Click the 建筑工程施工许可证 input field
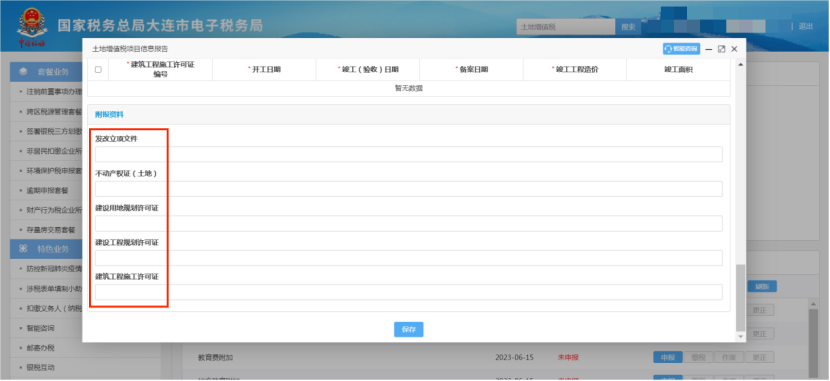Screen dimensions: 830x381 pos(409,292)
